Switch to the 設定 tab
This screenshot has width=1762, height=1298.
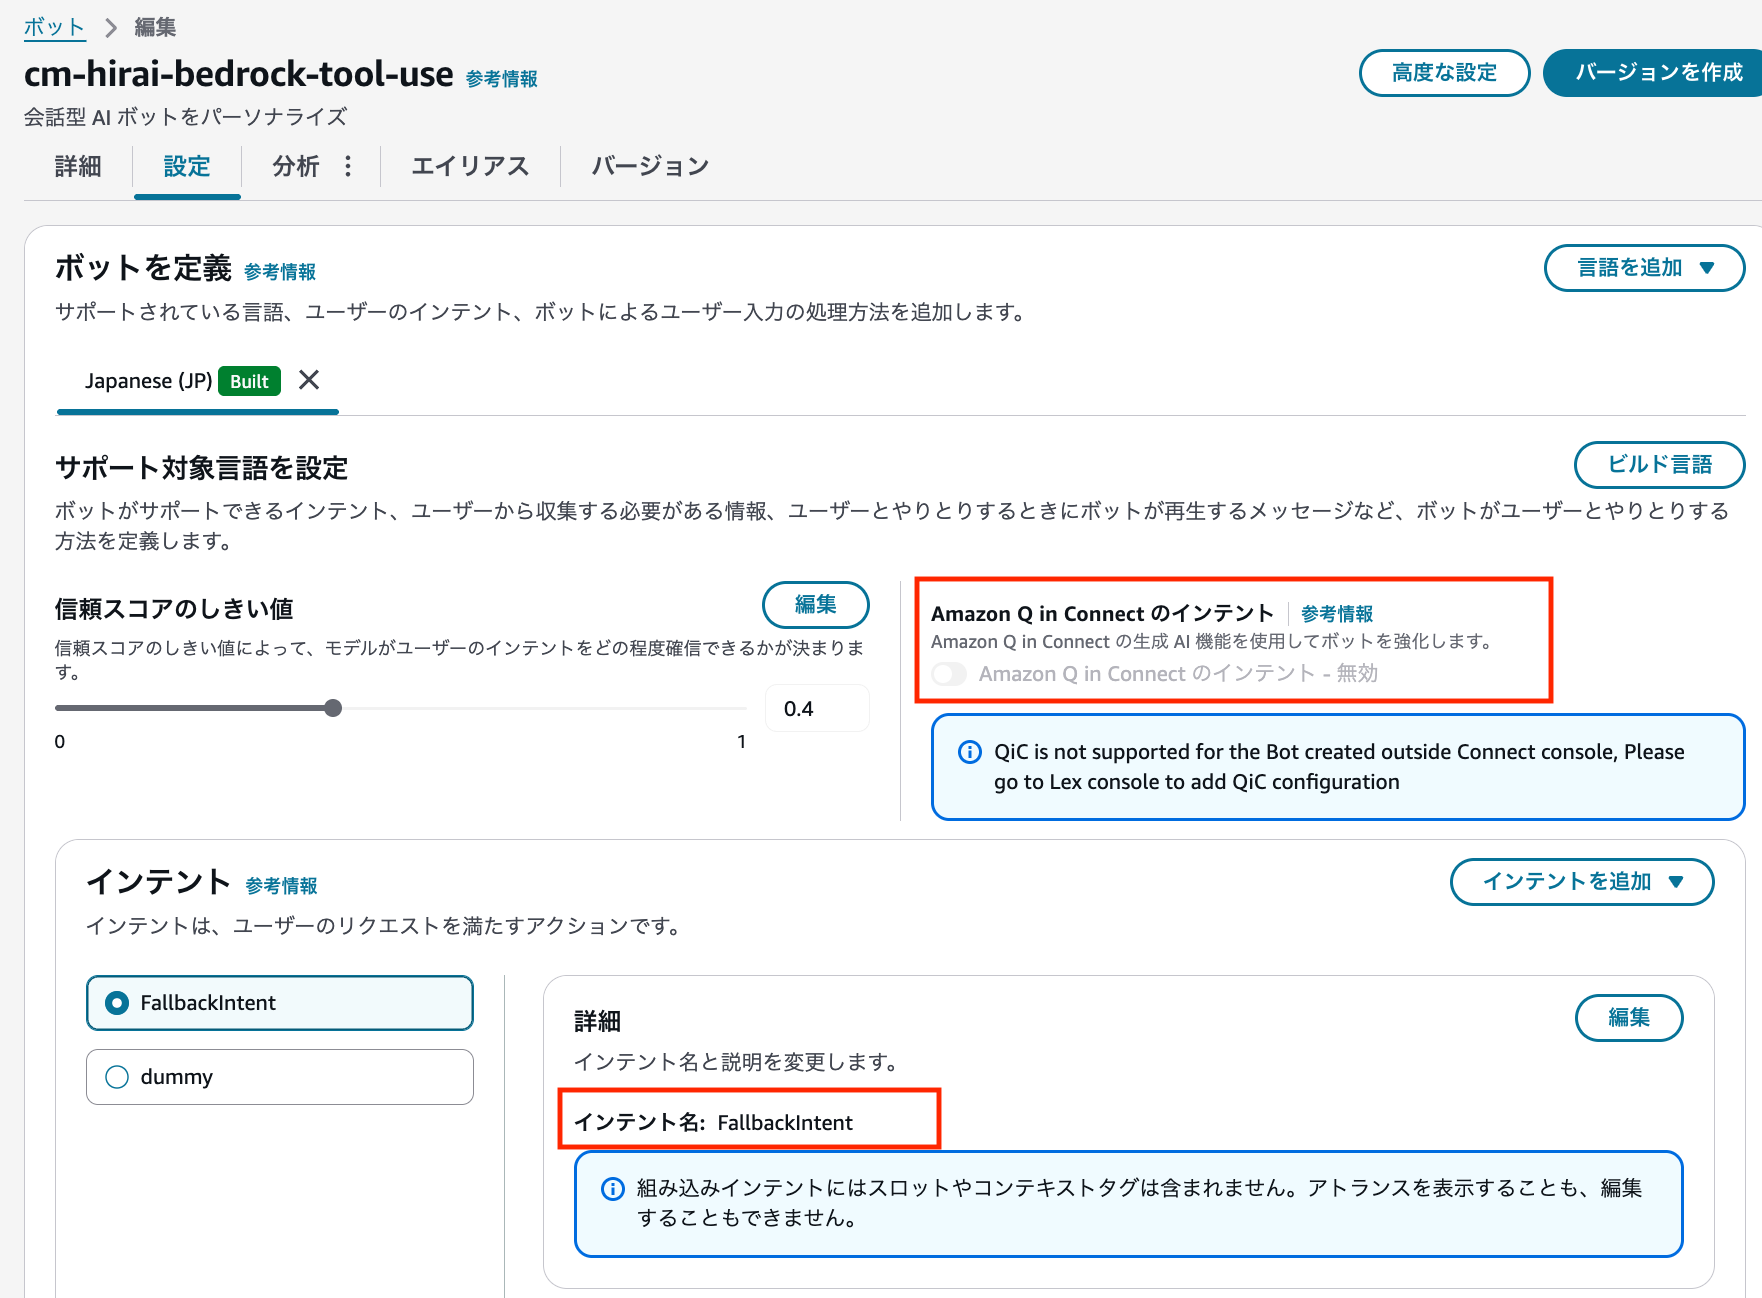click(187, 166)
